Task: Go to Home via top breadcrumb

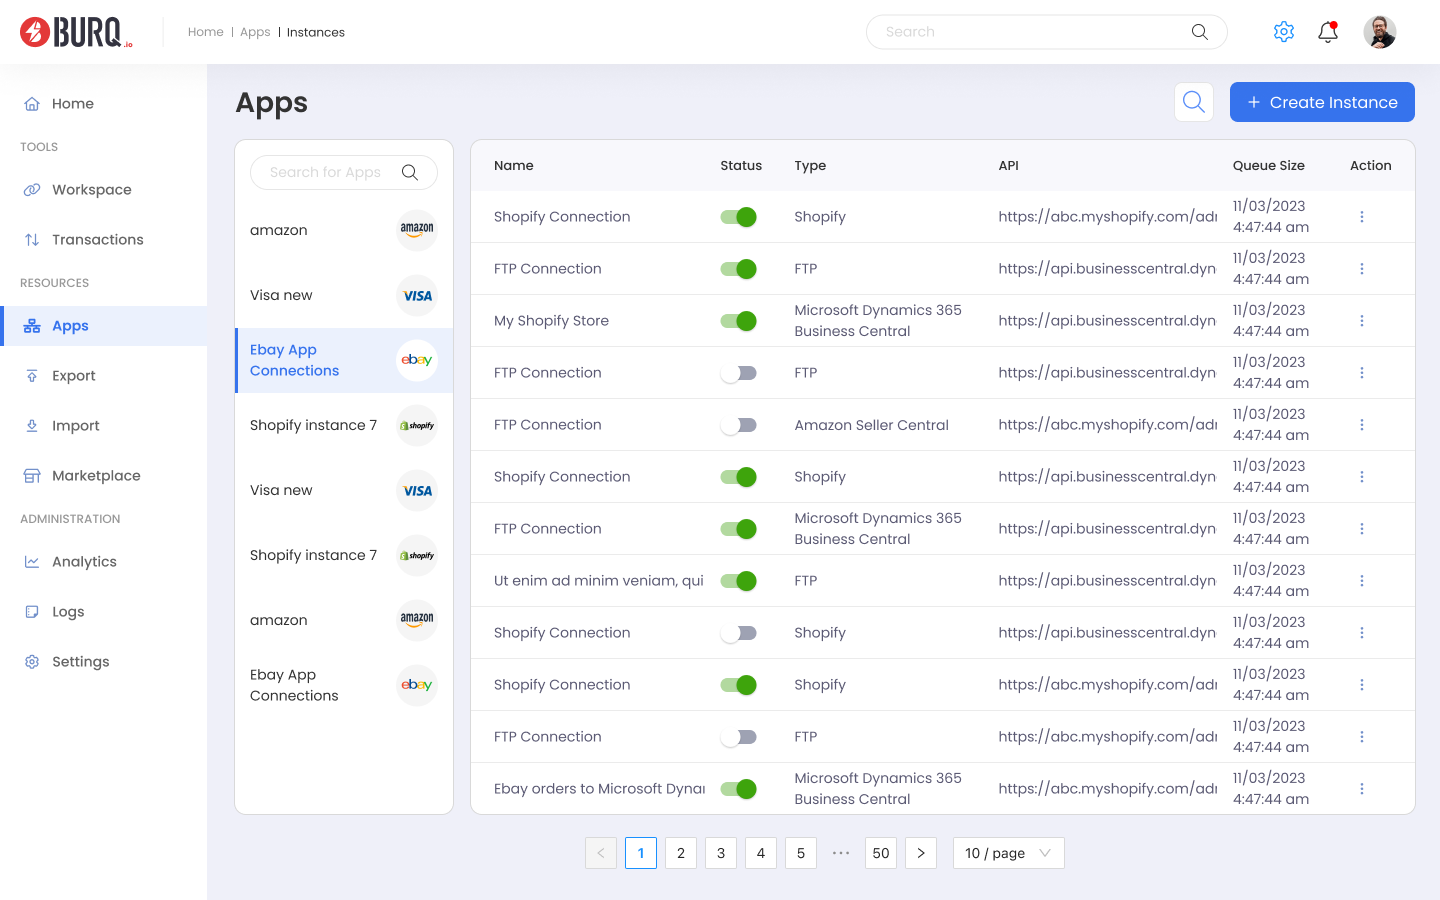Action: pyautogui.click(x=206, y=31)
